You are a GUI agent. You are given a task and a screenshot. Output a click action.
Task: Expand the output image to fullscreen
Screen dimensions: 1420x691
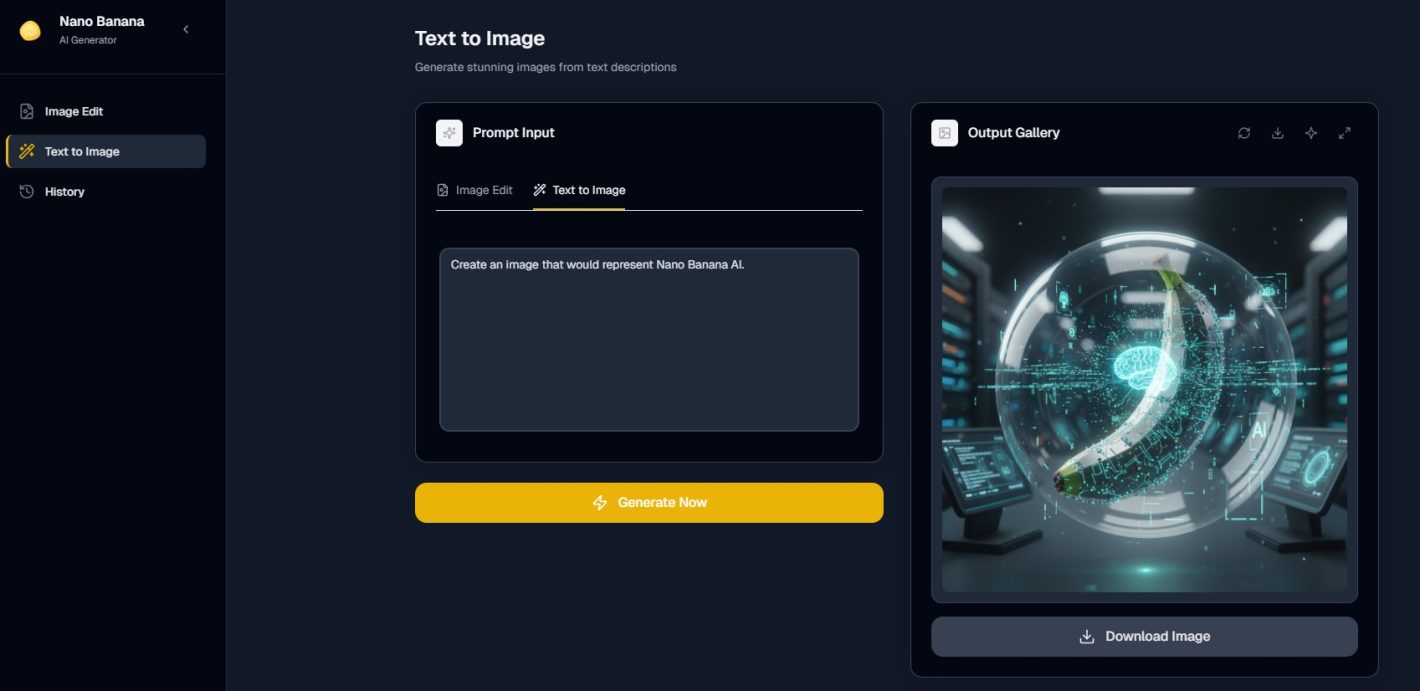point(1345,133)
